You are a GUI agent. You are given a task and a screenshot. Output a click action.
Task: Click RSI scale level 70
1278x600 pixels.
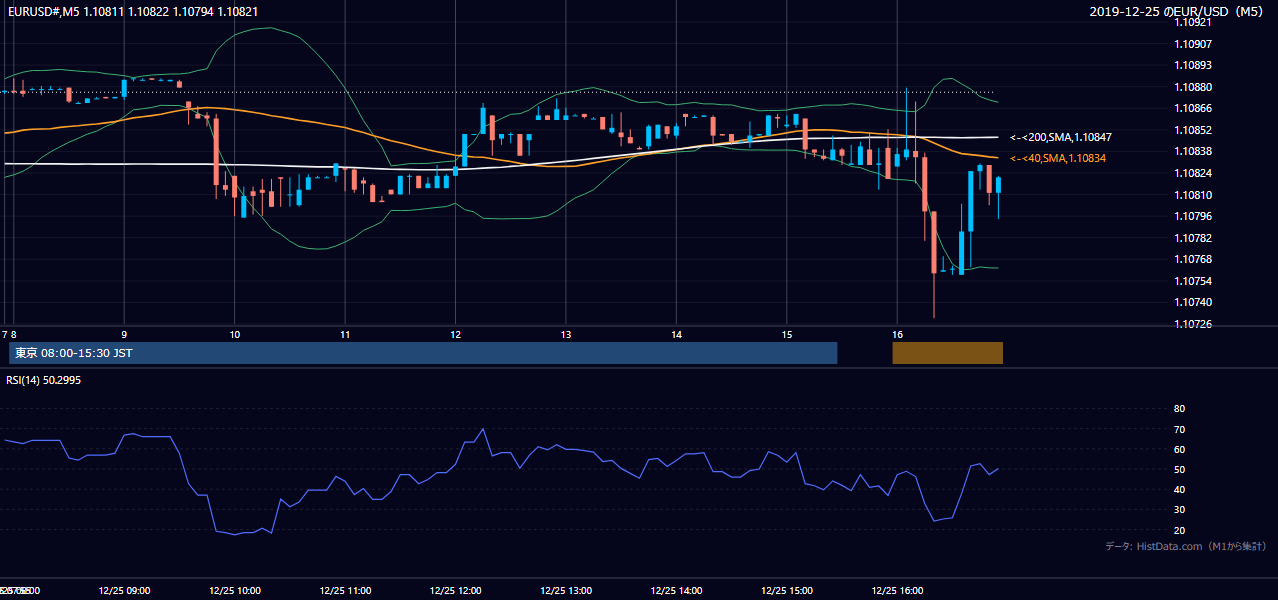point(1179,429)
